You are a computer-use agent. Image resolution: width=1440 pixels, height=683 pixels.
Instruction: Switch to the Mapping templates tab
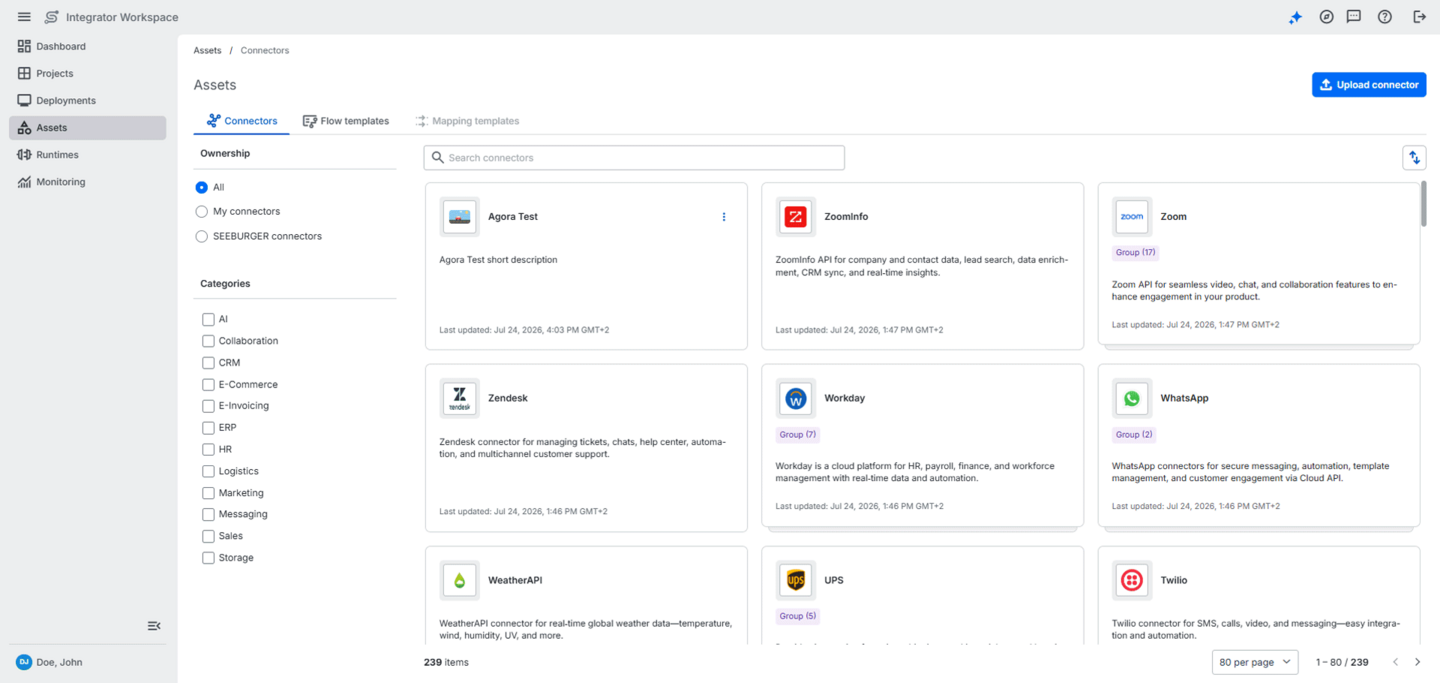(x=467, y=121)
